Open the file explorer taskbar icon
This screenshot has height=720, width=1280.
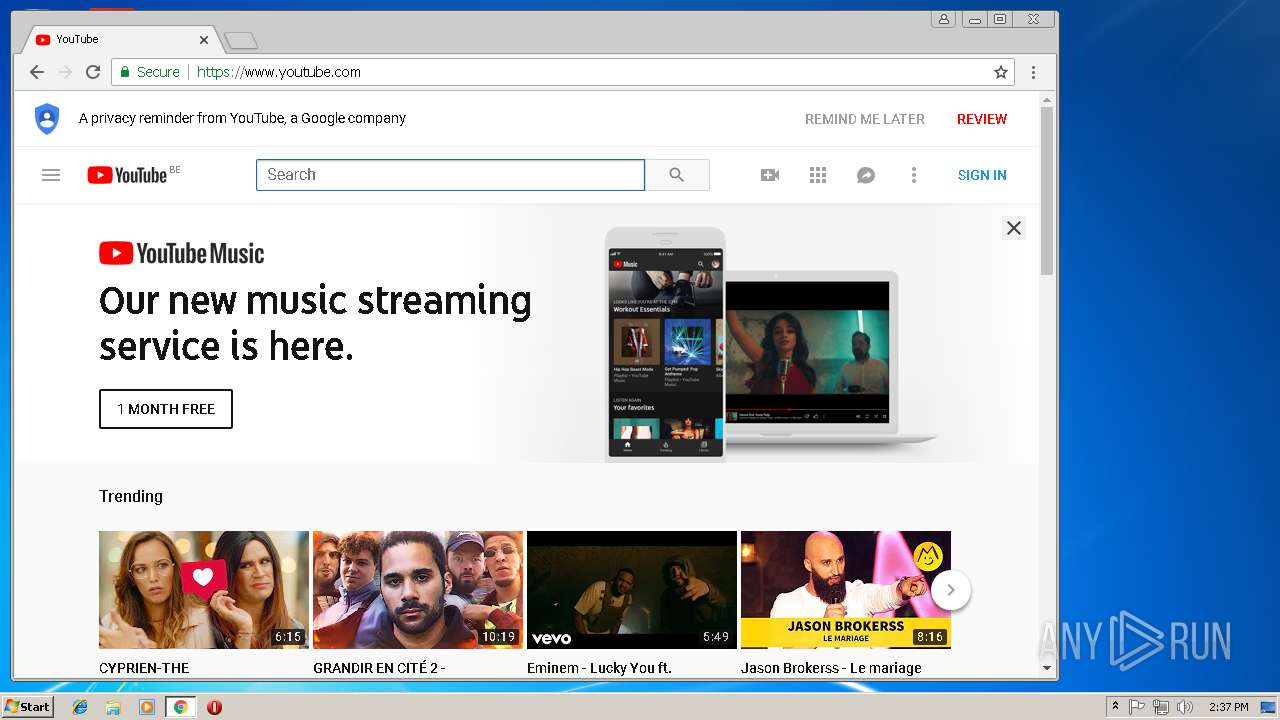[113, 707]
